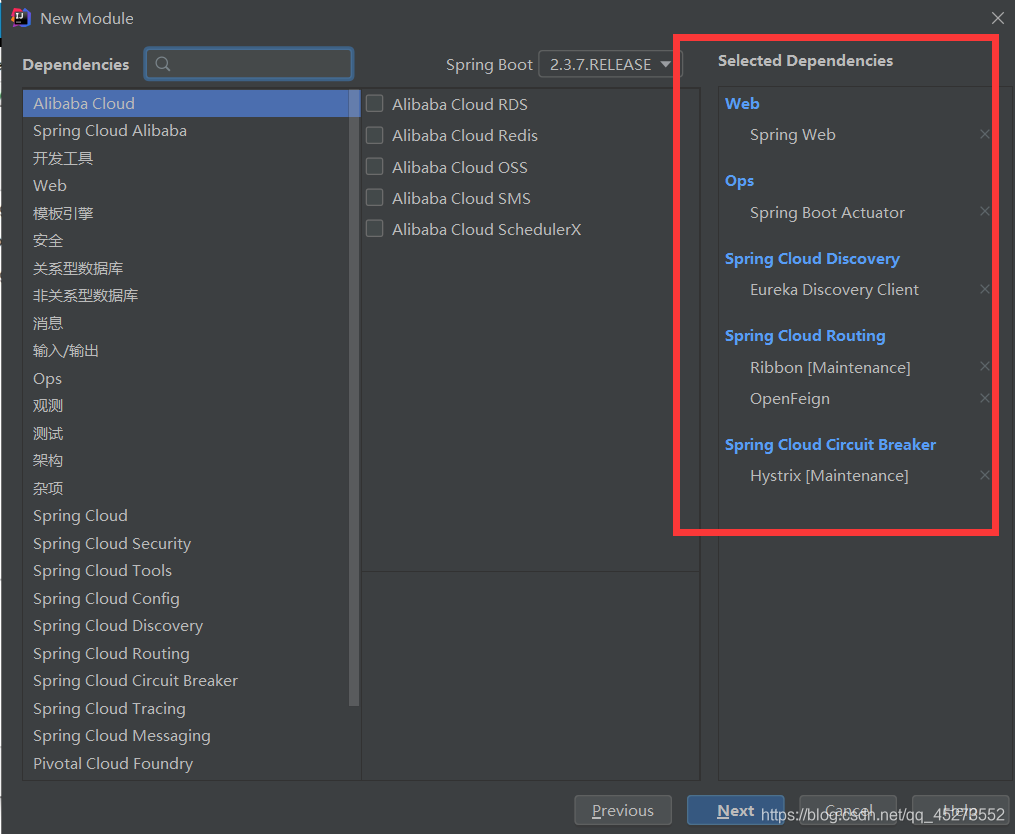Select 关系型数据库 category
The image size is (1015, 834).
coord(186,269)
